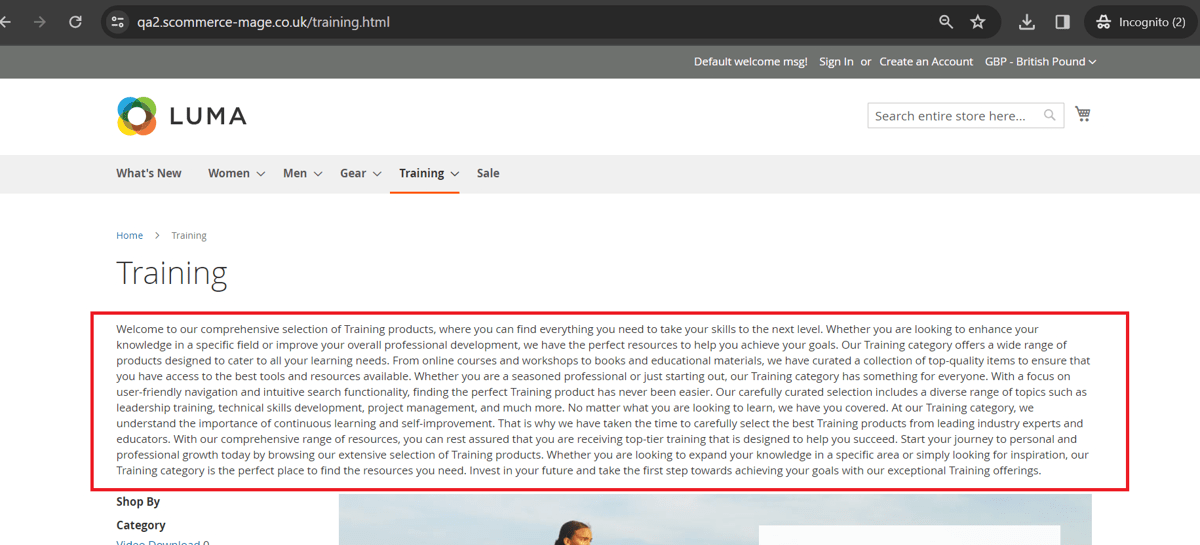Screen dimensions: 1200x545
Task: Reload the page with the refresh icon
Action: click(x=75, y=22)
